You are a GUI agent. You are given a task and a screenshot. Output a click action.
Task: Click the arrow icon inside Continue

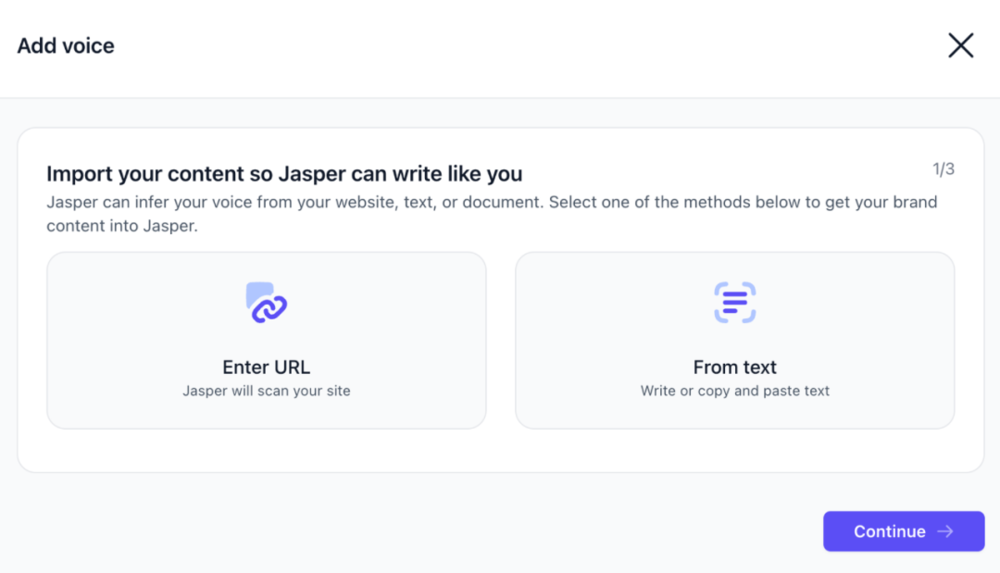click(x=945, y=532)
